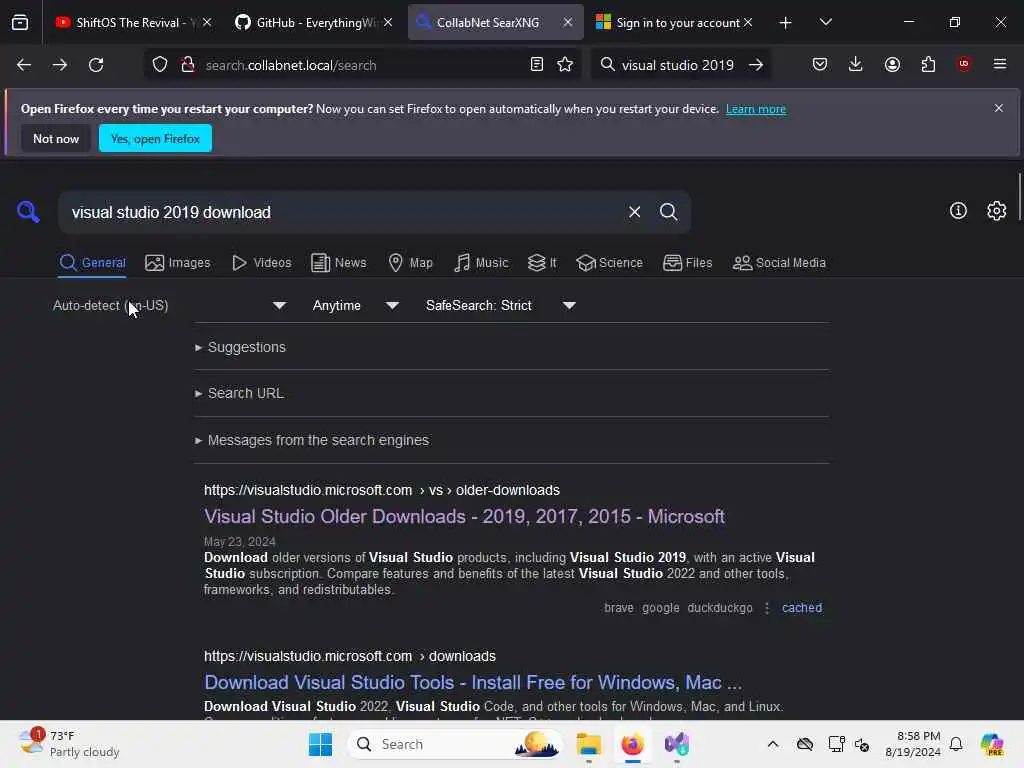Open the Firefox application menu
1024x768 pixels.
pos(1000,64)
